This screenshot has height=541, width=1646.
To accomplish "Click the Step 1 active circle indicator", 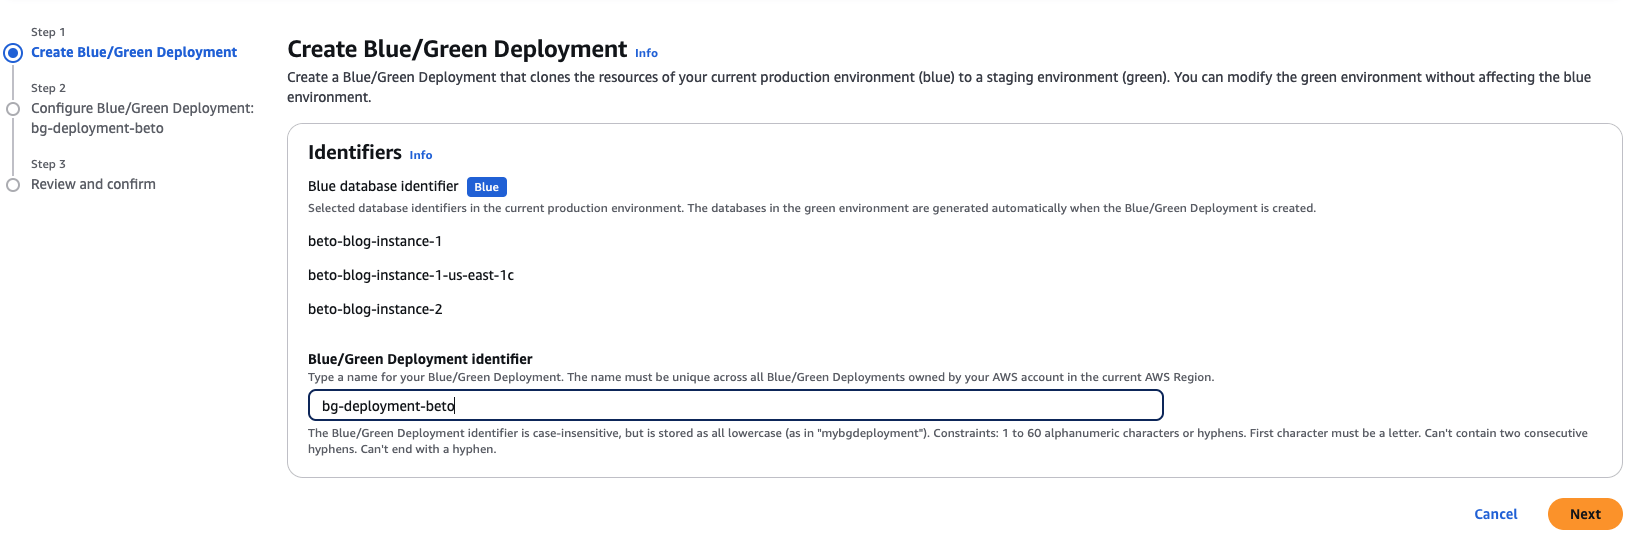I will tap(13, 53).
